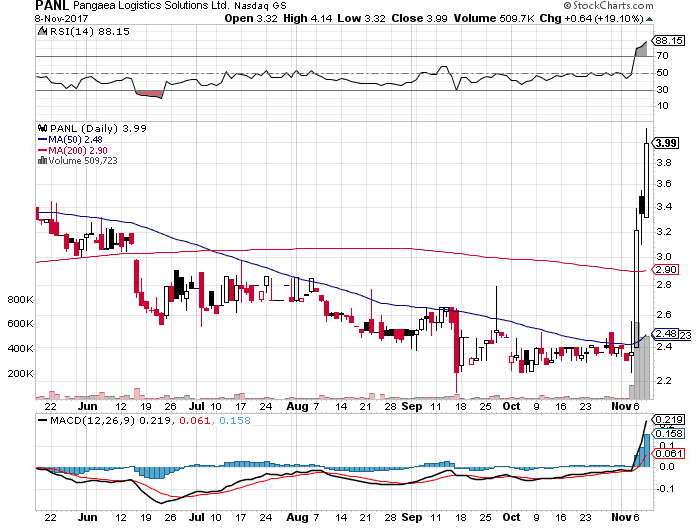Click the Oct date label under price chart

pyautogui.click(x=511, y=406)
